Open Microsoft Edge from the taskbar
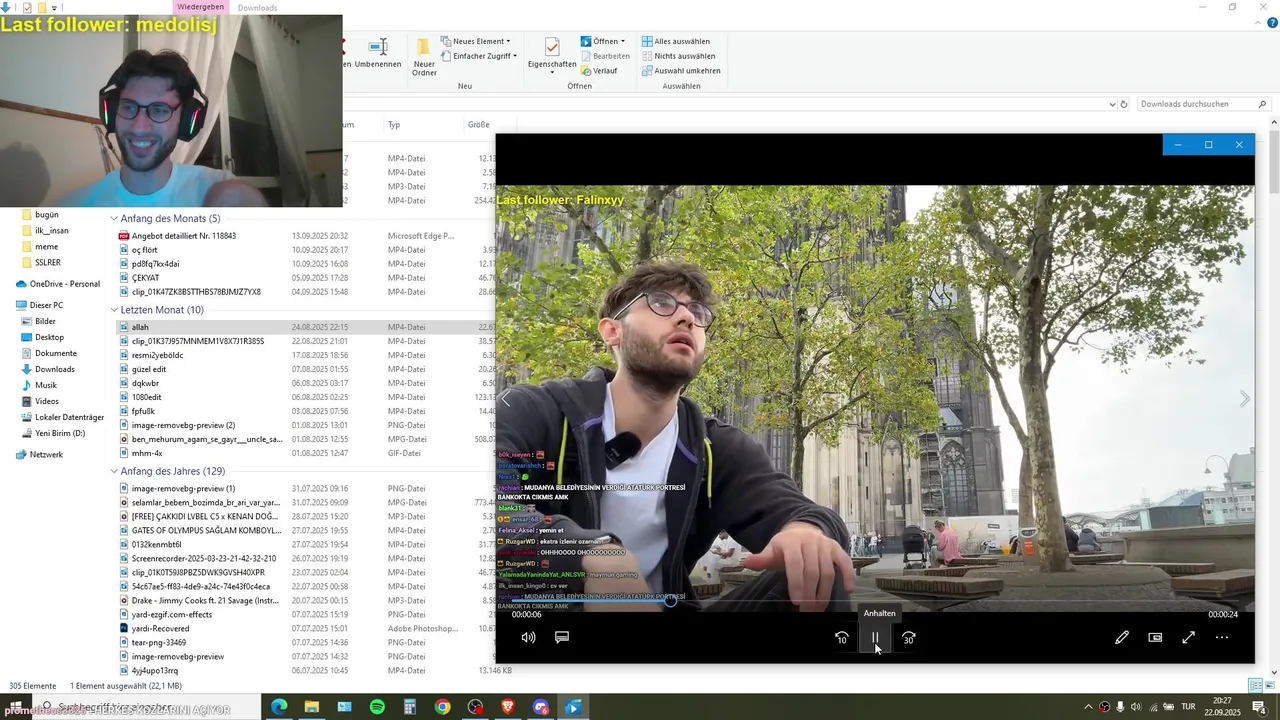Viewport: 1280px width, 720px height. [279, 707]
